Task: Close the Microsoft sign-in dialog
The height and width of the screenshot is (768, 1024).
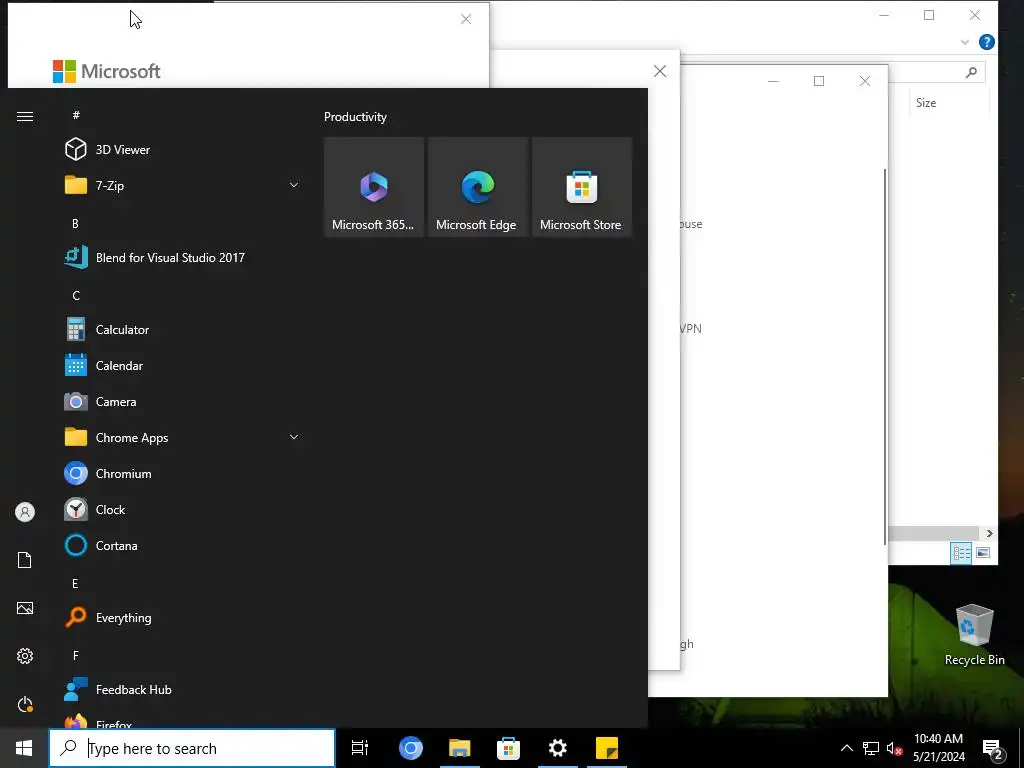Action: [x=466, y=19]
